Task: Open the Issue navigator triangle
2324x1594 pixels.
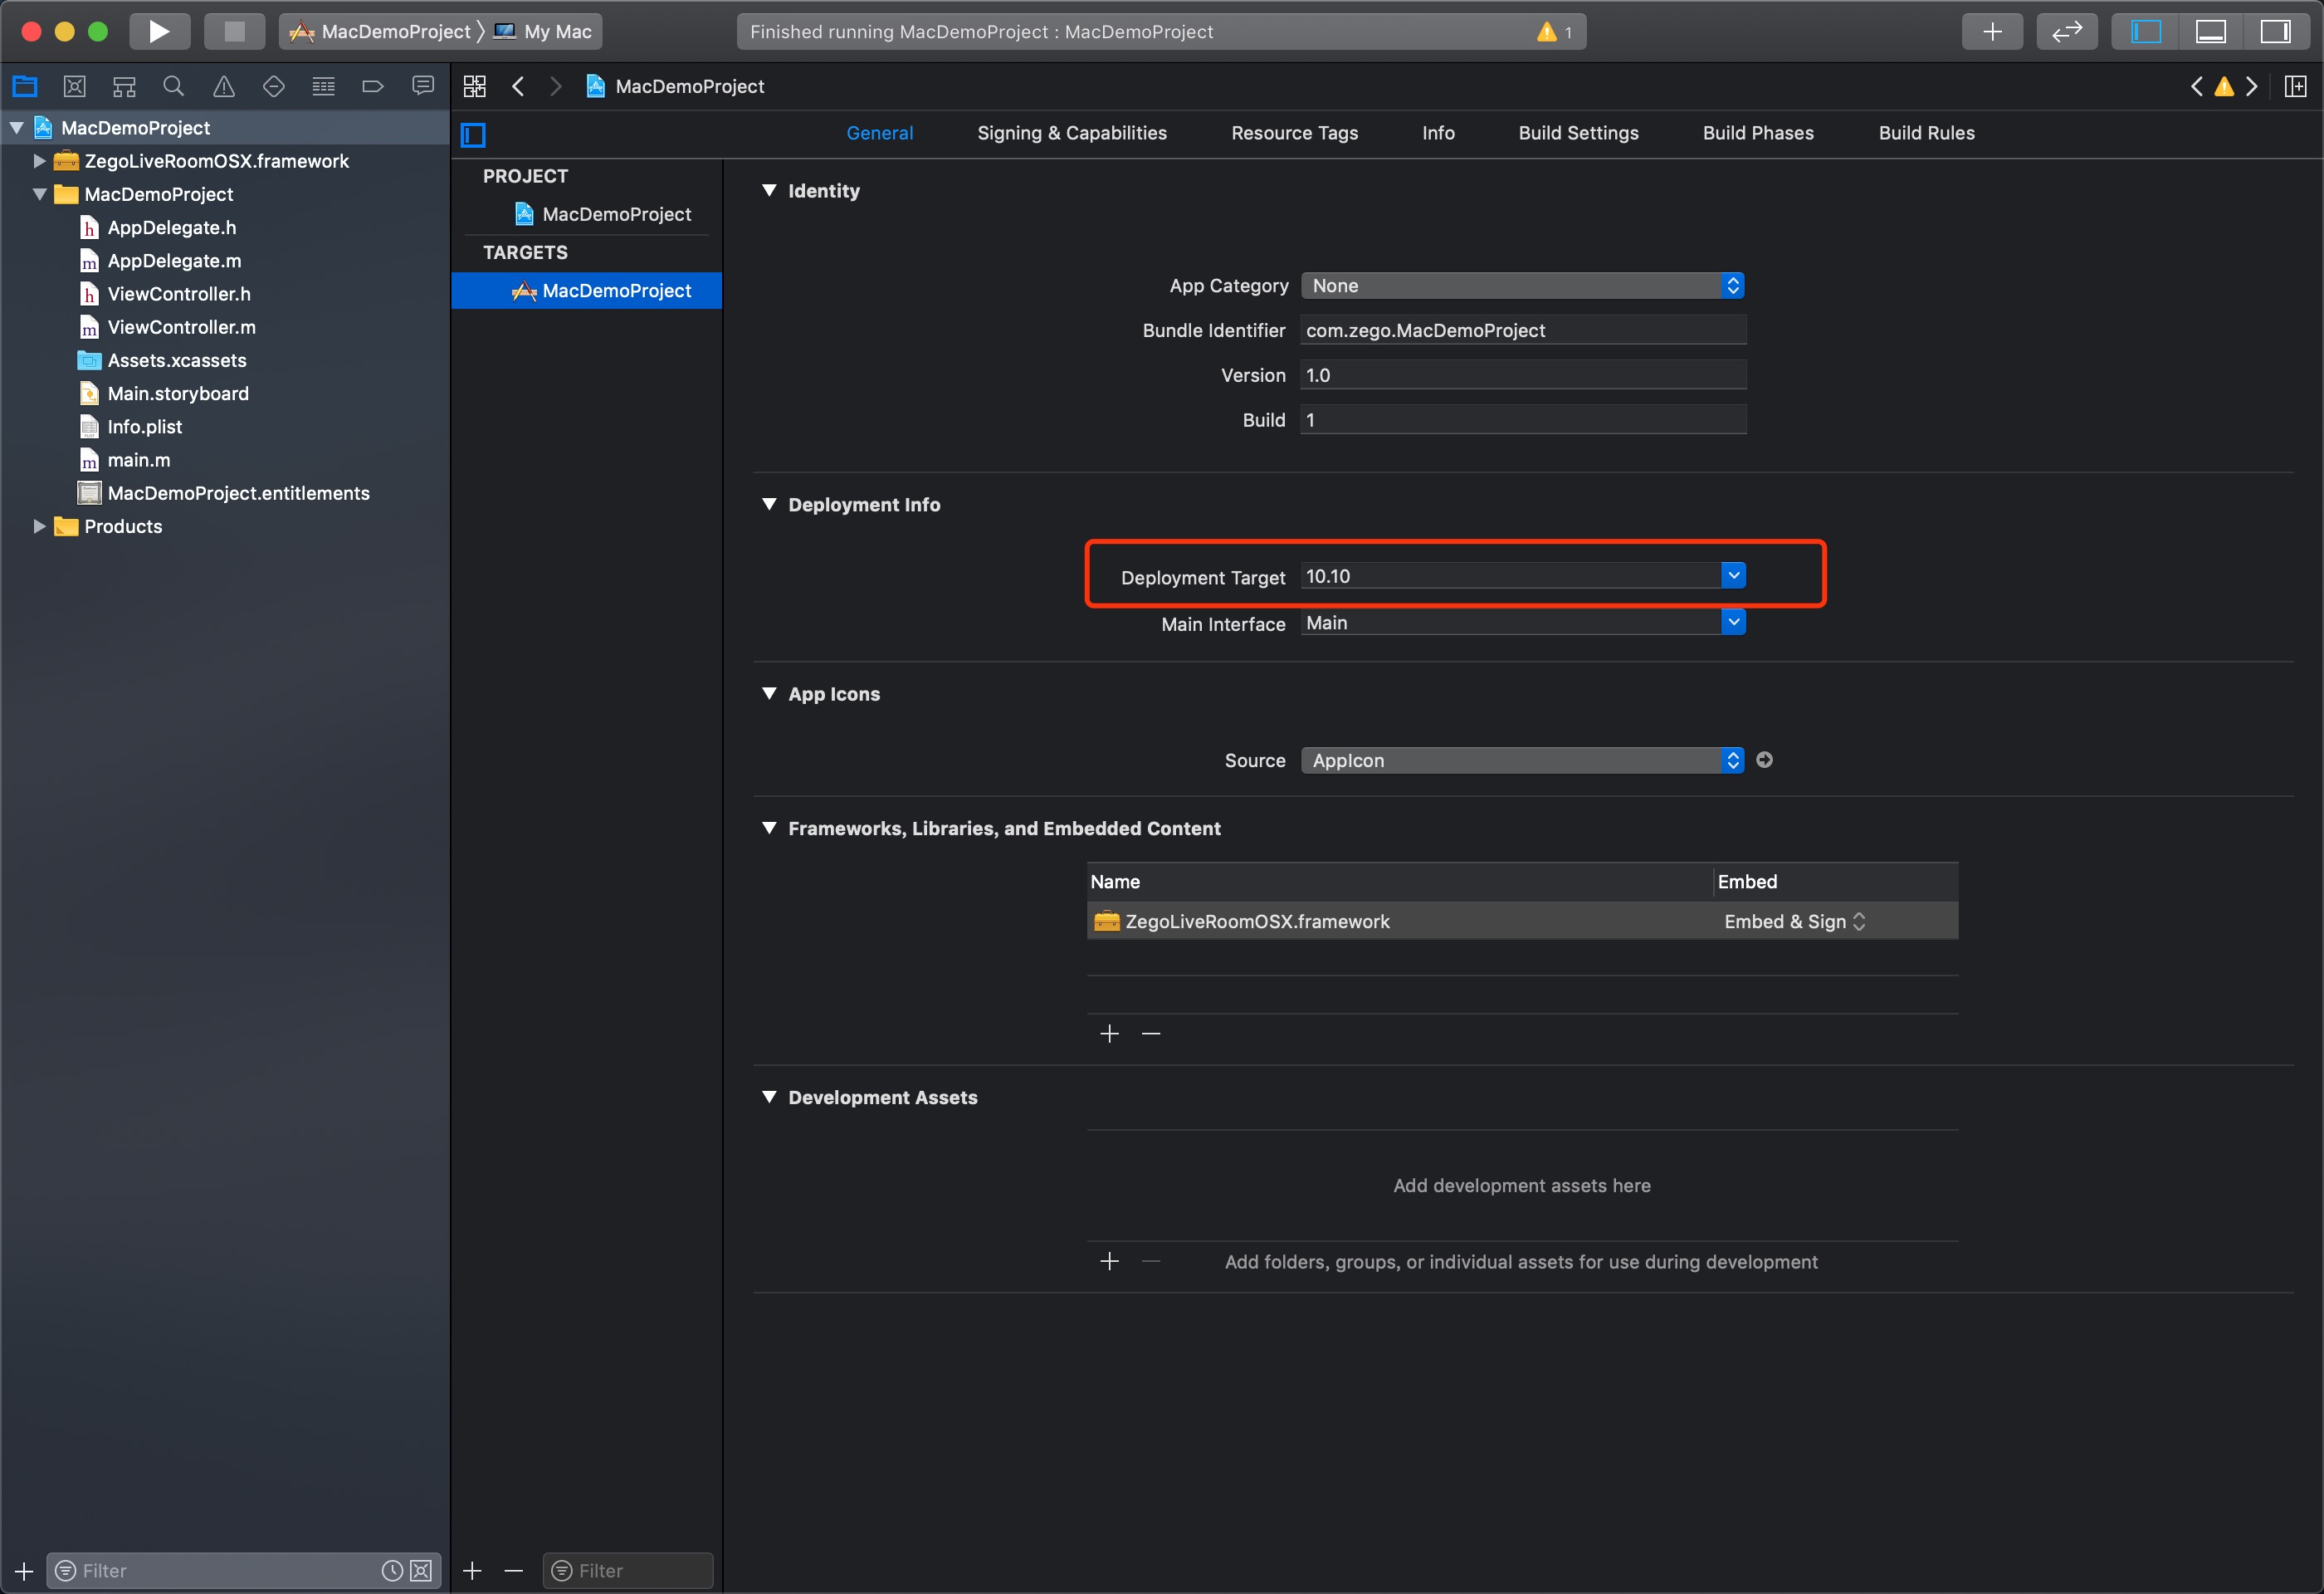Action: (x=224, y=86)
